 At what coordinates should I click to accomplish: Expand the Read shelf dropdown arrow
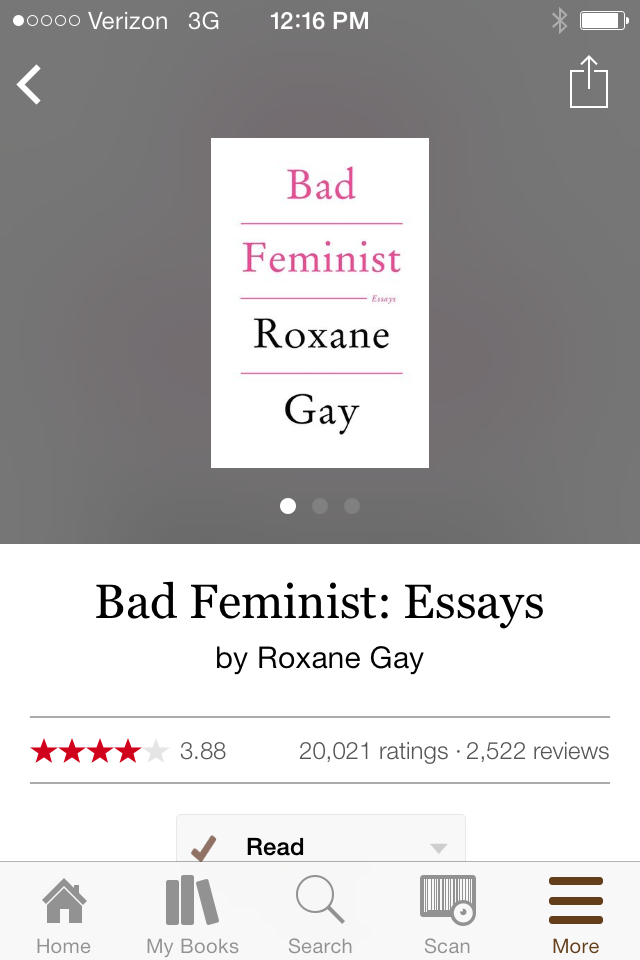click(438, 848)
